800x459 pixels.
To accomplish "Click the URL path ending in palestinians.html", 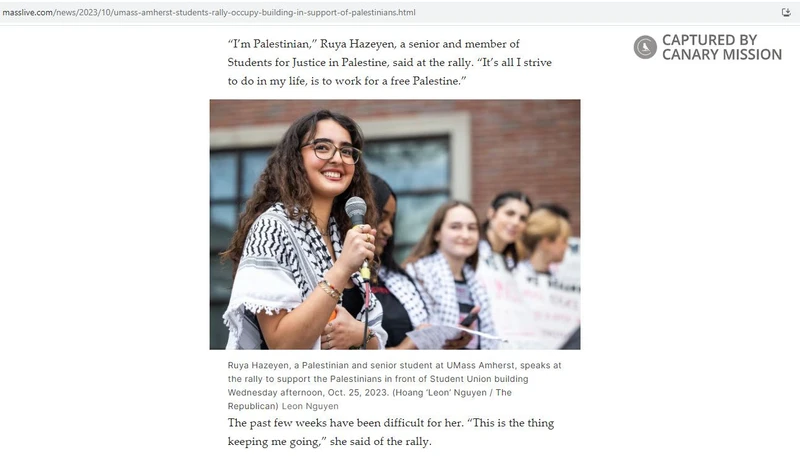I will pos(234,12).
